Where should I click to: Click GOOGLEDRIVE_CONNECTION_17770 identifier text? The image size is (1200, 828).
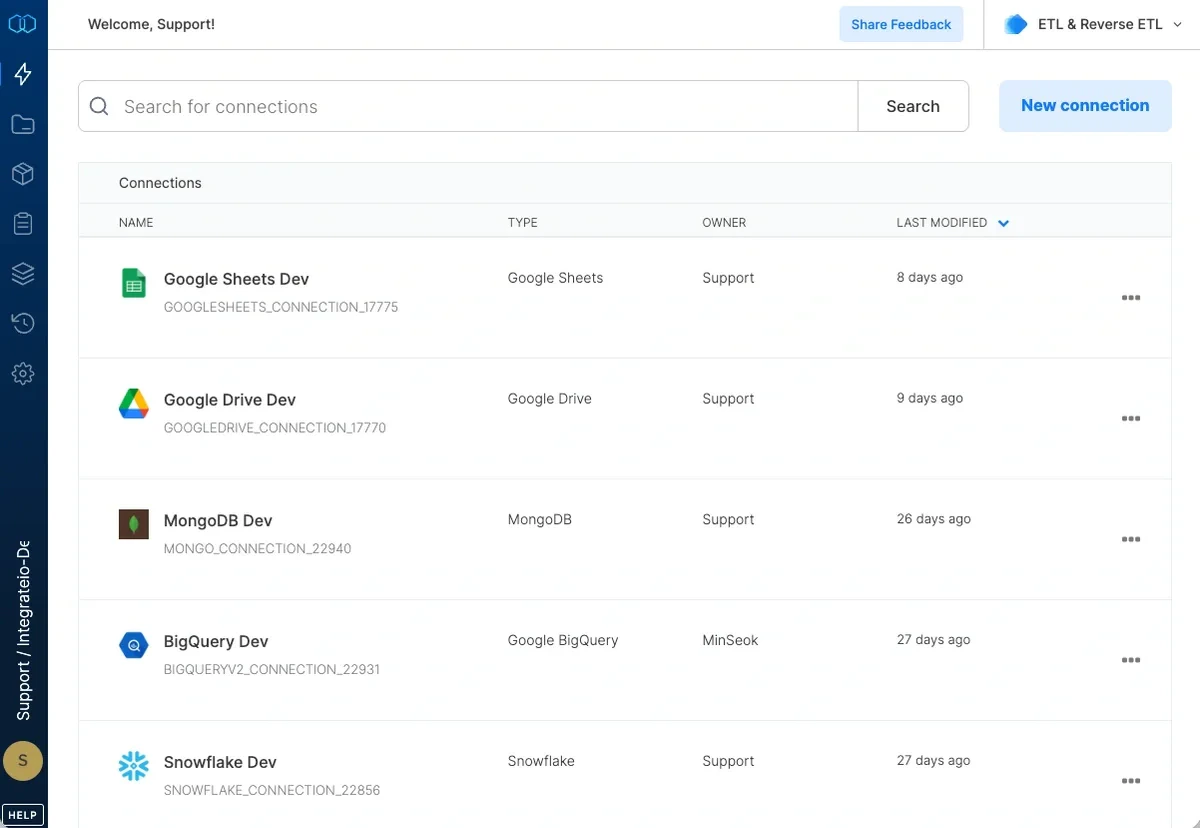pyautogui.click(x=275, y=428)
